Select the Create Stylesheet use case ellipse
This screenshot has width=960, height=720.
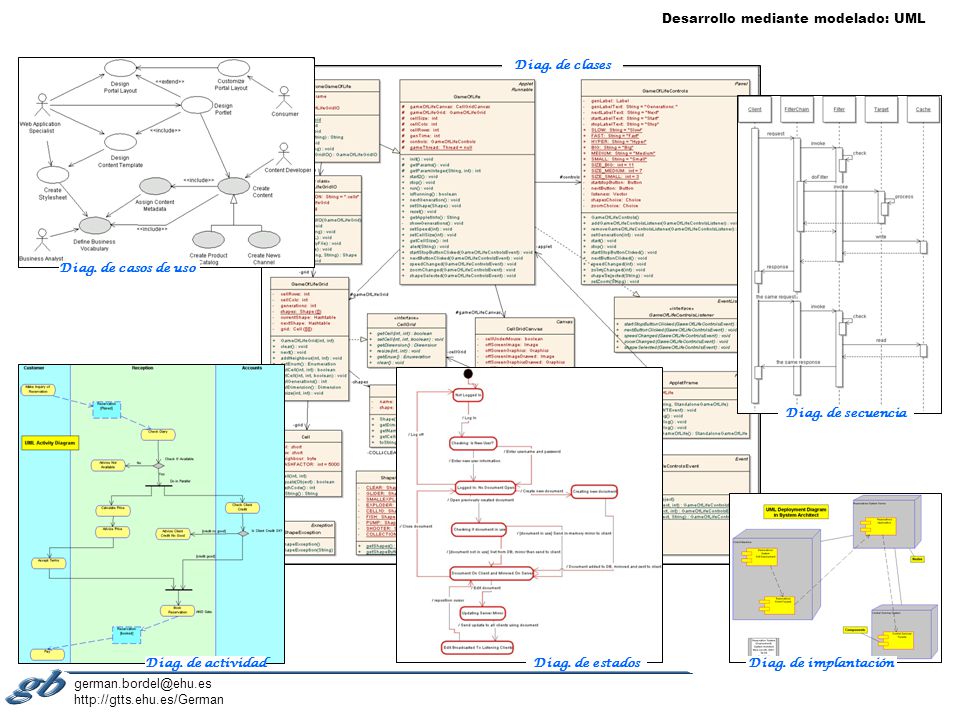53,174
